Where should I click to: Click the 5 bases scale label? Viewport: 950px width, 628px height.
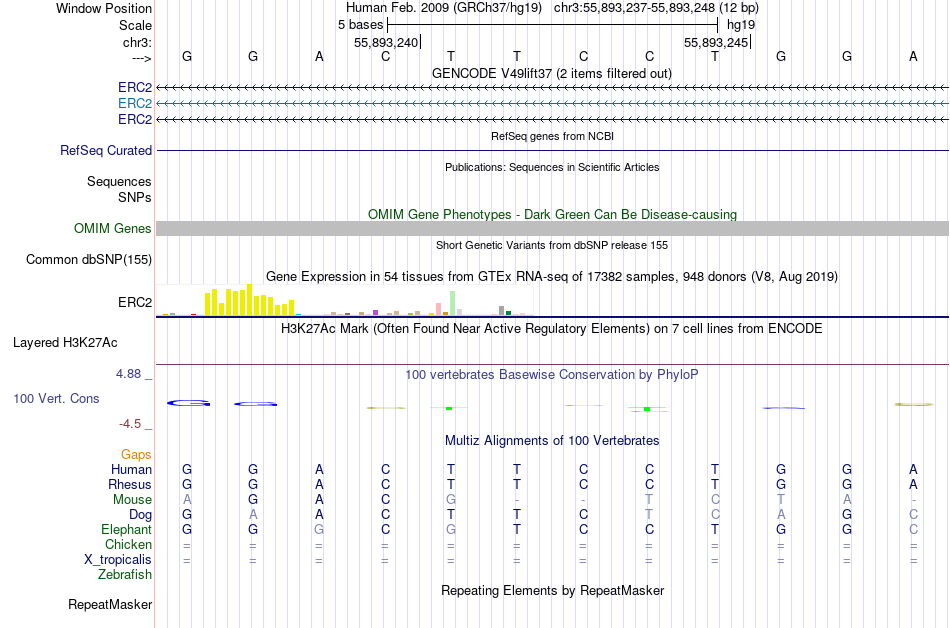click(x=360, y=25)
